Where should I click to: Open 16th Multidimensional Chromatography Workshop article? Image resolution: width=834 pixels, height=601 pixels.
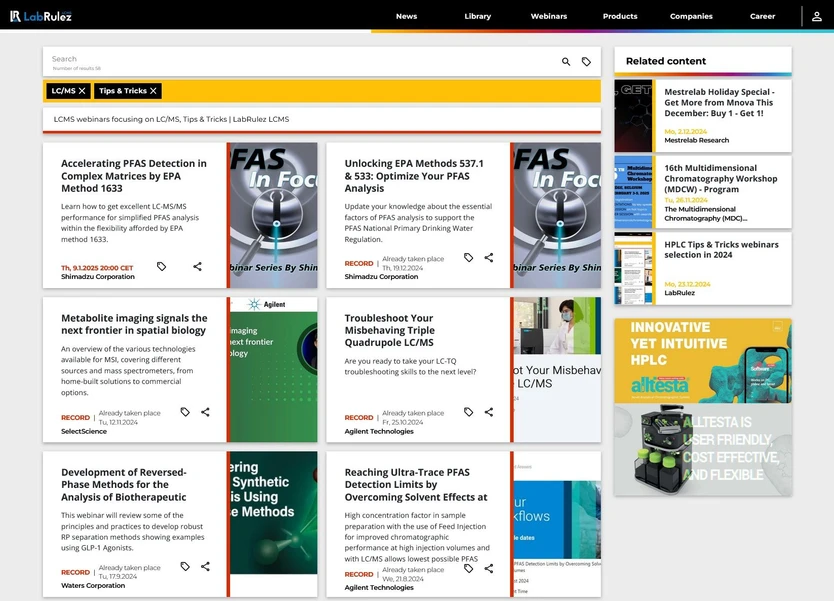(x=721, y=179)
